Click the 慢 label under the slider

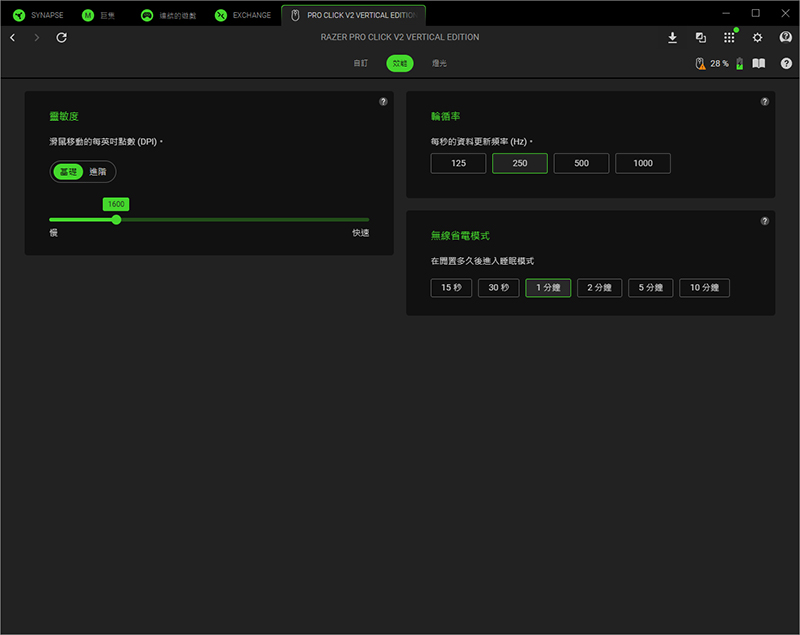[x=54, y=233]
